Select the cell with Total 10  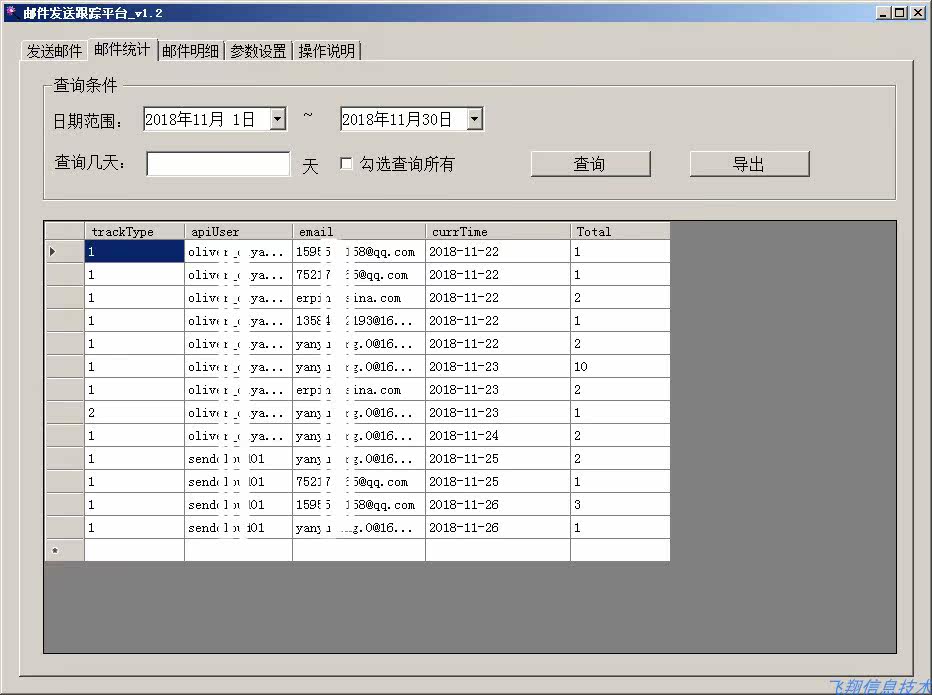[x=620, y=367]
